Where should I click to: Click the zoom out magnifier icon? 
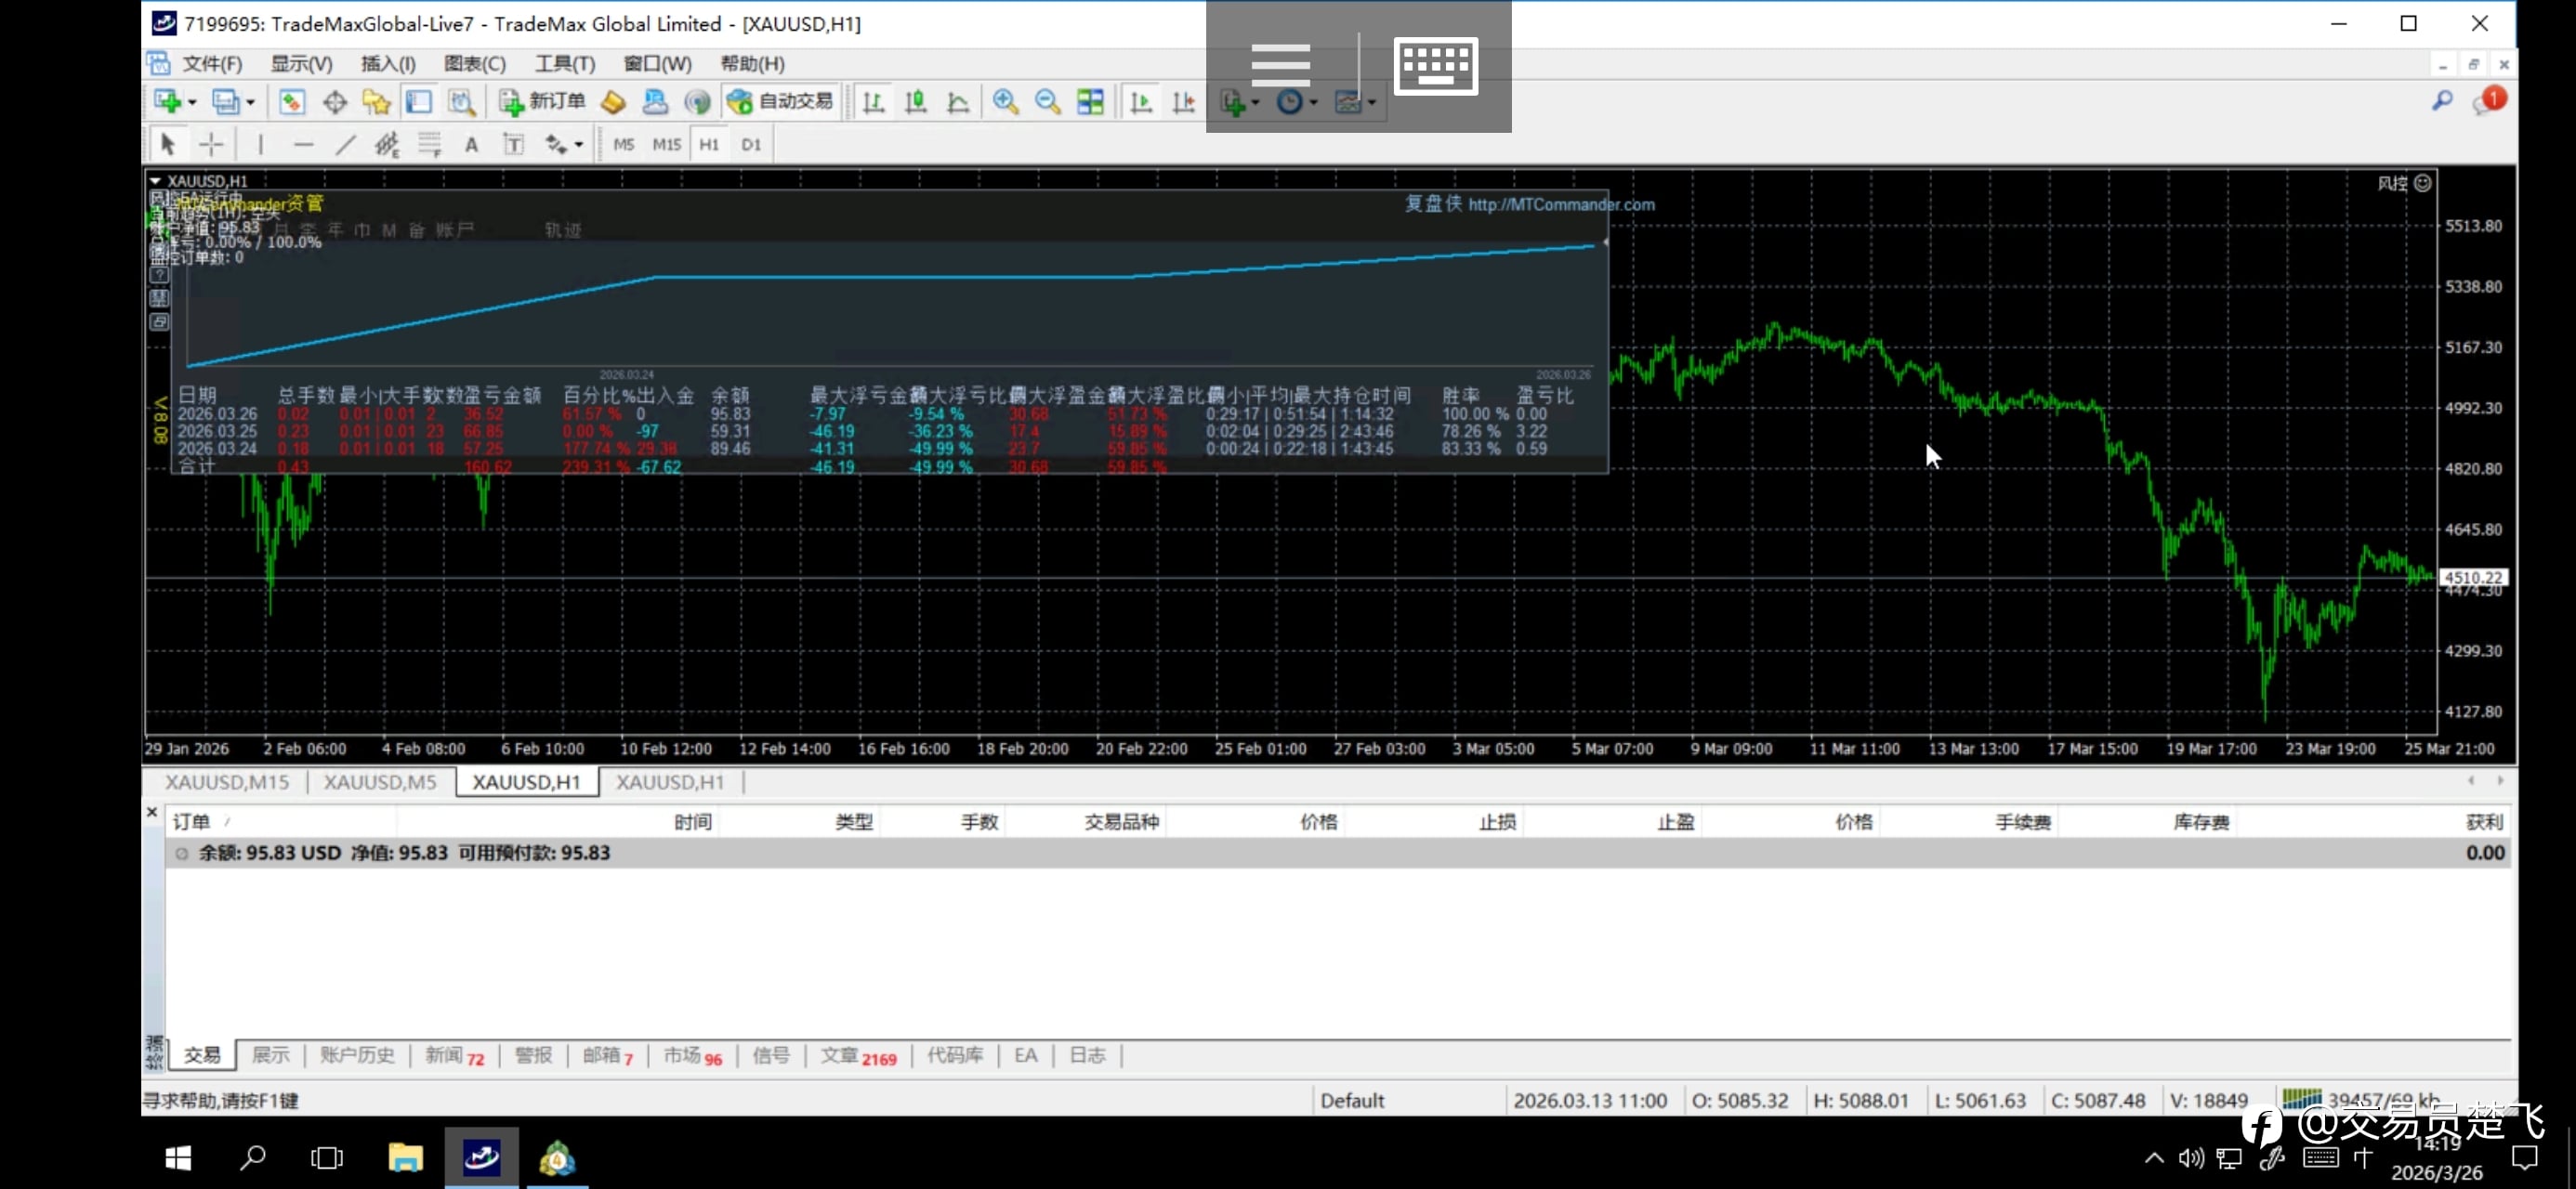1047,102
